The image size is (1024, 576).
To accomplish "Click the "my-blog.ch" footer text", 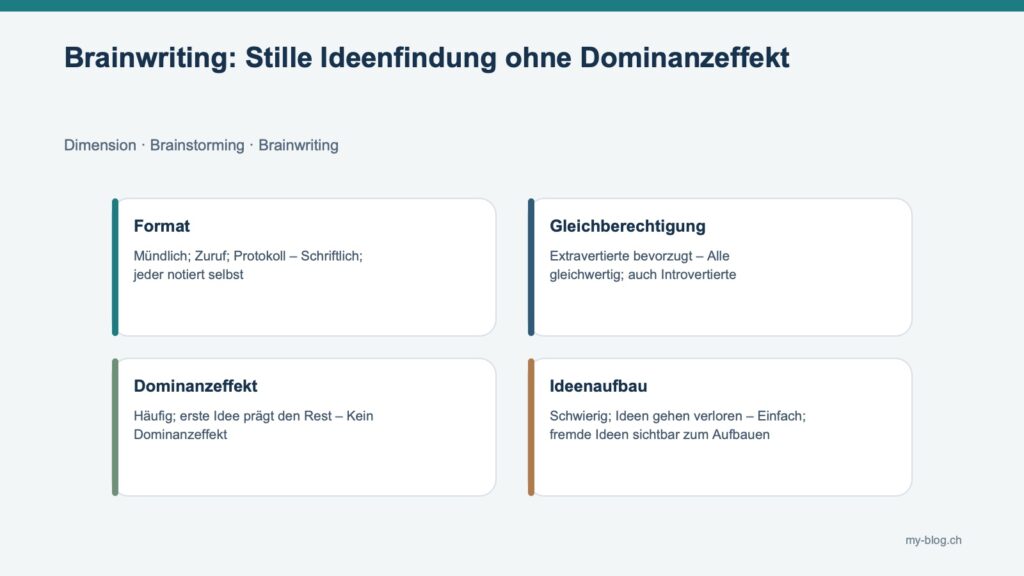I will point(933,540).
